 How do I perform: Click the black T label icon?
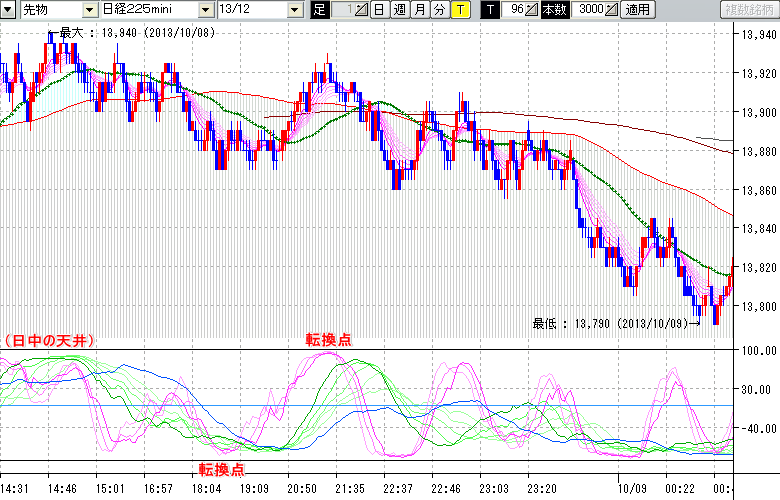point(489,10)
